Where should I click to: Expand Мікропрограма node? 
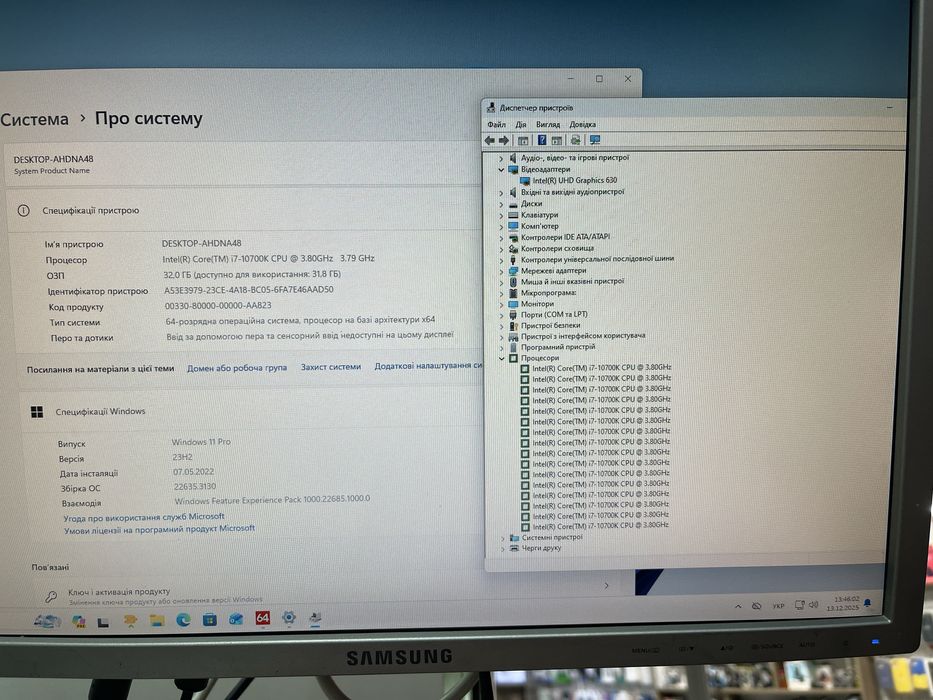[x=501, y=293]
